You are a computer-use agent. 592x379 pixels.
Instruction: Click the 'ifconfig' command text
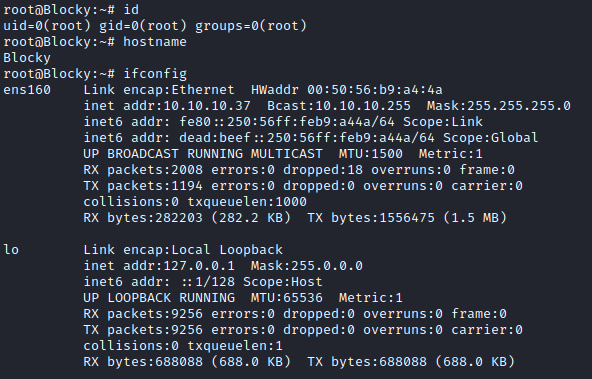pyautogui.click(x=155, y=74)
